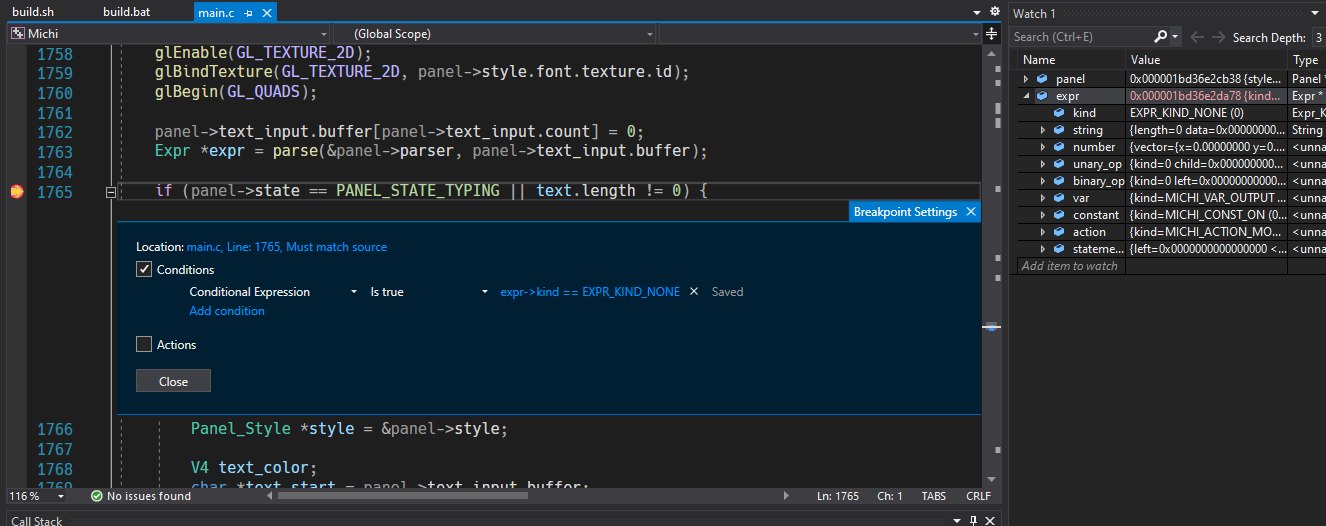This screenshot has width=1326, height=526.
Task: Collapse the code block at line 1765
Action: (x=111, y=191)
